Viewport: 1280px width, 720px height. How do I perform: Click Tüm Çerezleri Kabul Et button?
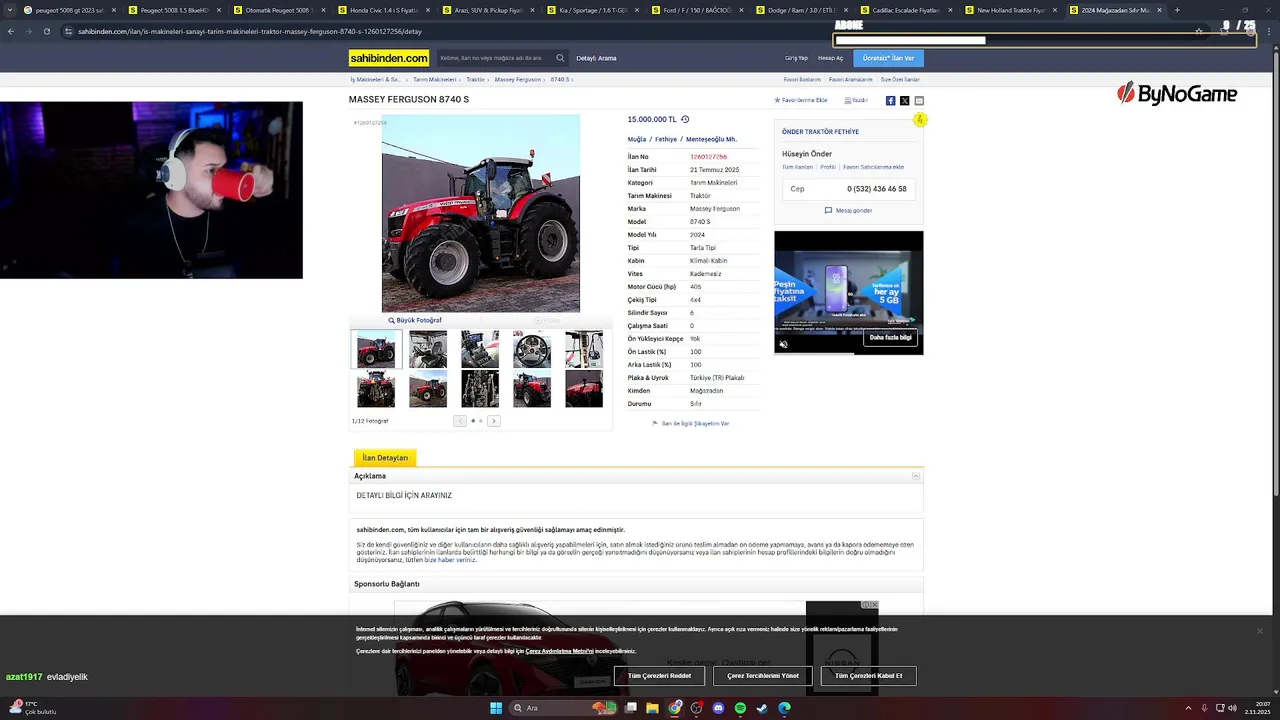pyautogui.click(x=868, y=676)
